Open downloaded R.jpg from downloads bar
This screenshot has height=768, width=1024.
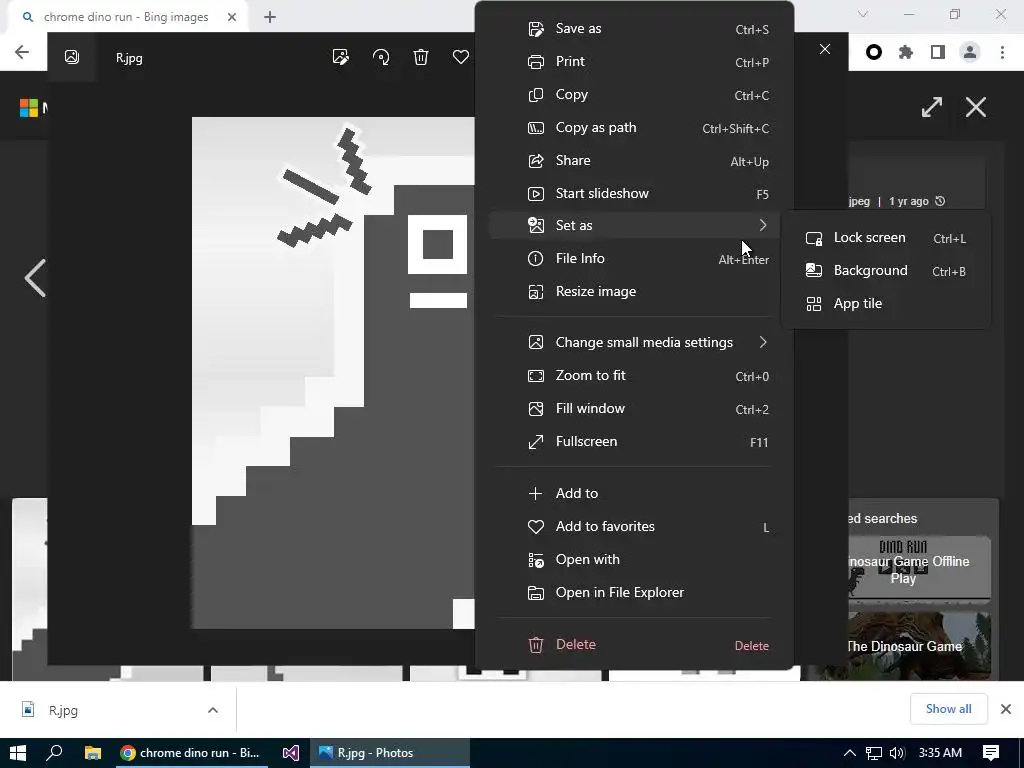63,710
